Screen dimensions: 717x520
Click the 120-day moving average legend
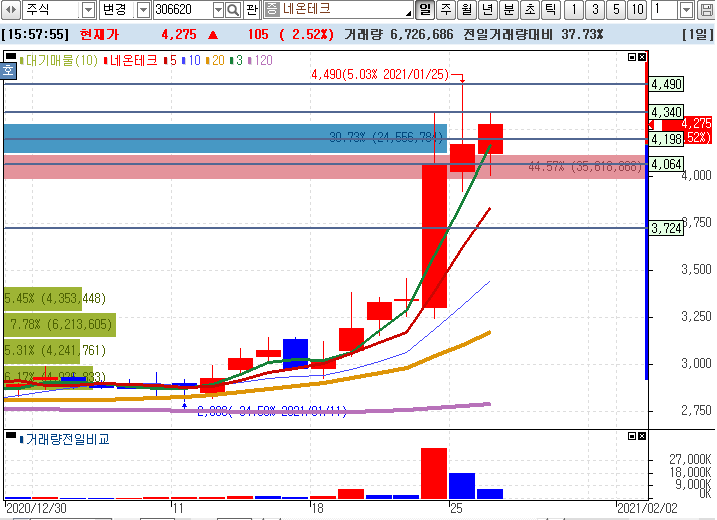[262, 60]
